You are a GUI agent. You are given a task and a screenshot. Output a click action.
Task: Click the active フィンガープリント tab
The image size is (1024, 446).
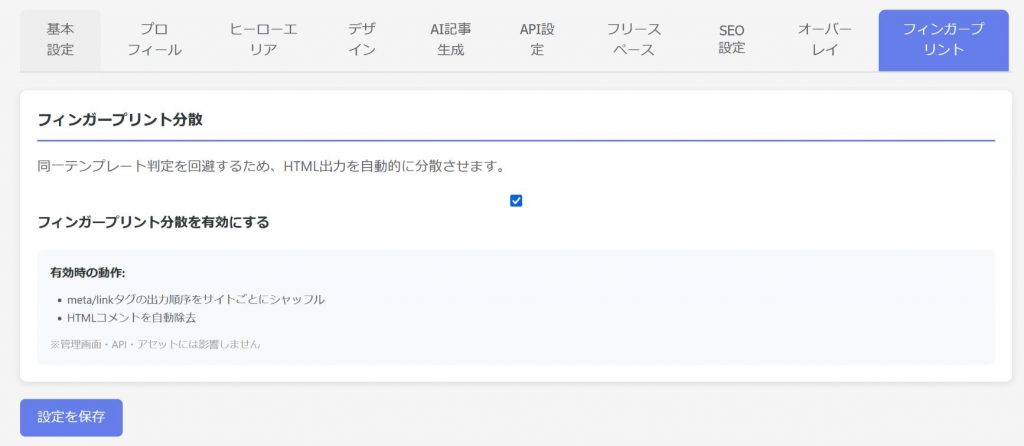pos(943,40)
